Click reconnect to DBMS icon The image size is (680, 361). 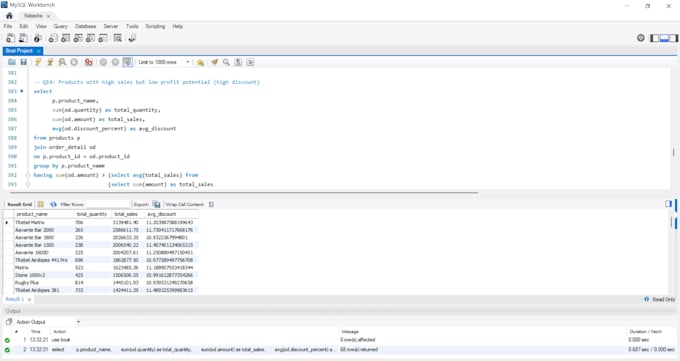(x=132, y=38)
